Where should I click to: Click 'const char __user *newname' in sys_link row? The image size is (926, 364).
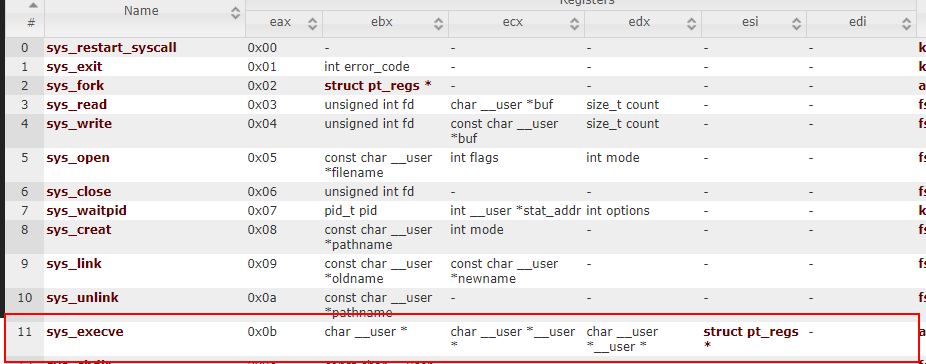504,271
